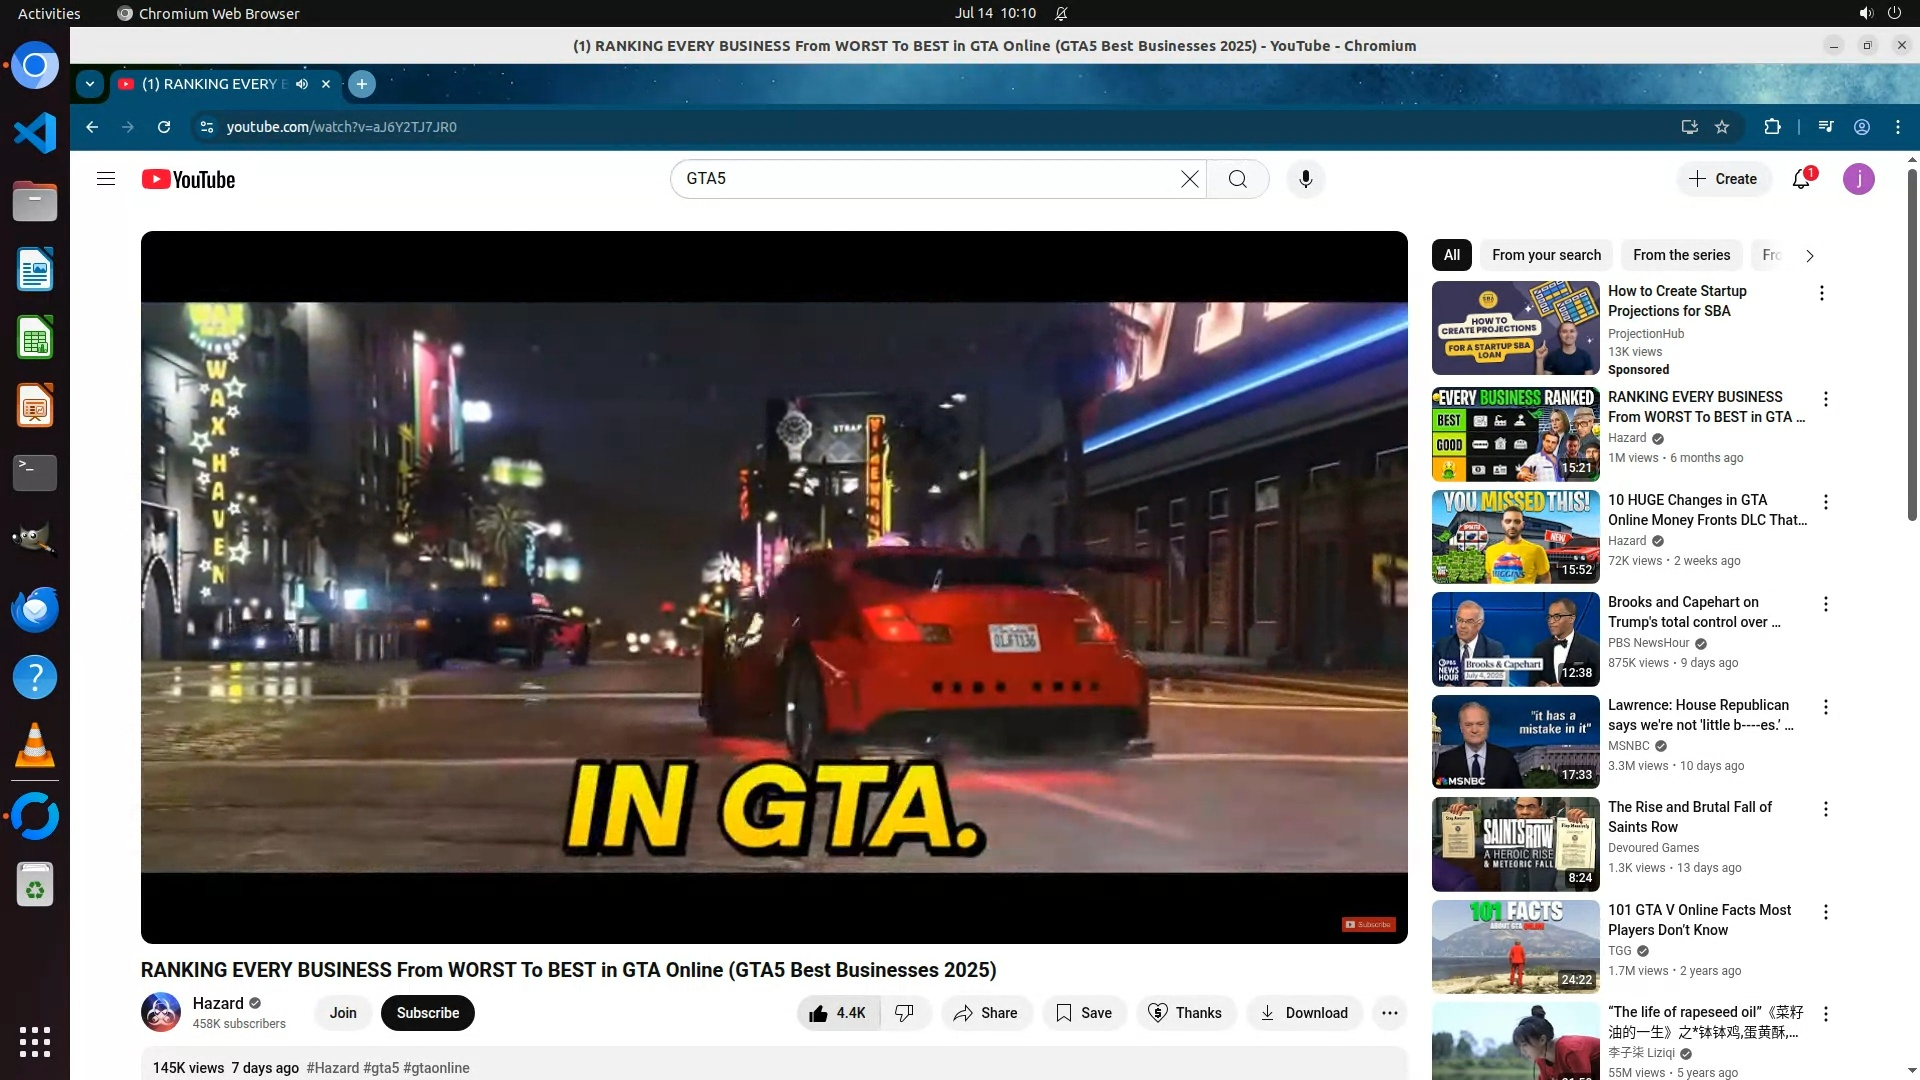Open the YouTube notifications bell
The height and width of the screenshot is (1080, 1920).
(1801, 179)
